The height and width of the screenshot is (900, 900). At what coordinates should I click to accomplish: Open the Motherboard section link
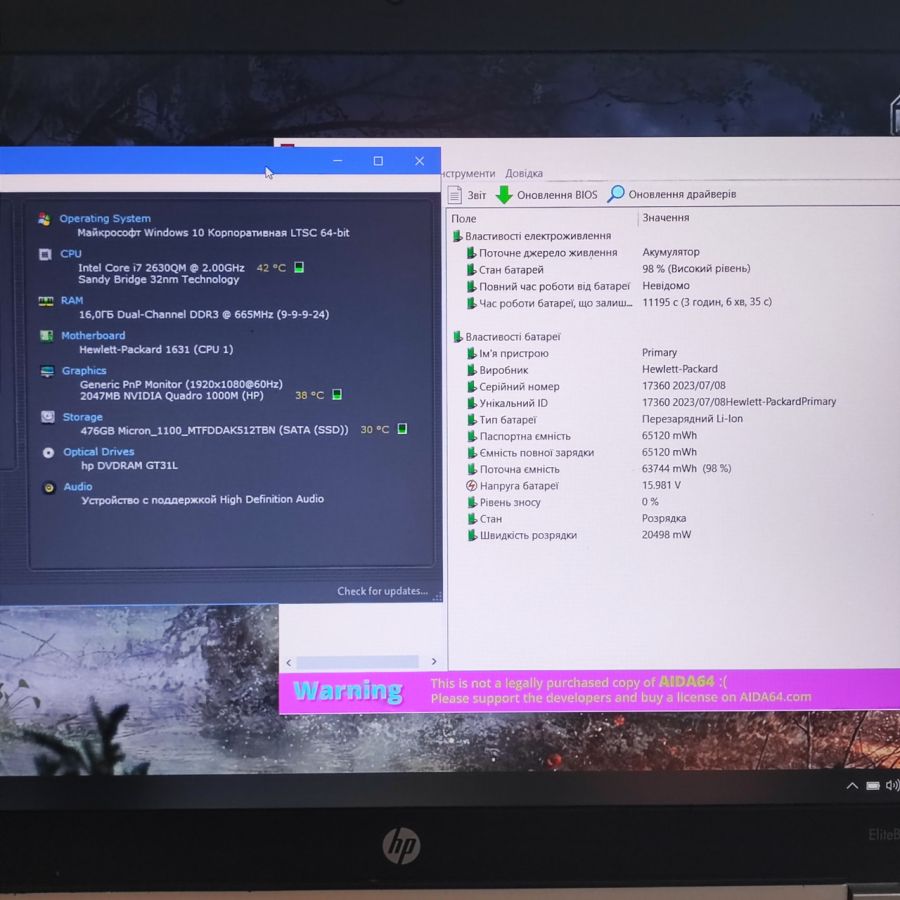93,336
